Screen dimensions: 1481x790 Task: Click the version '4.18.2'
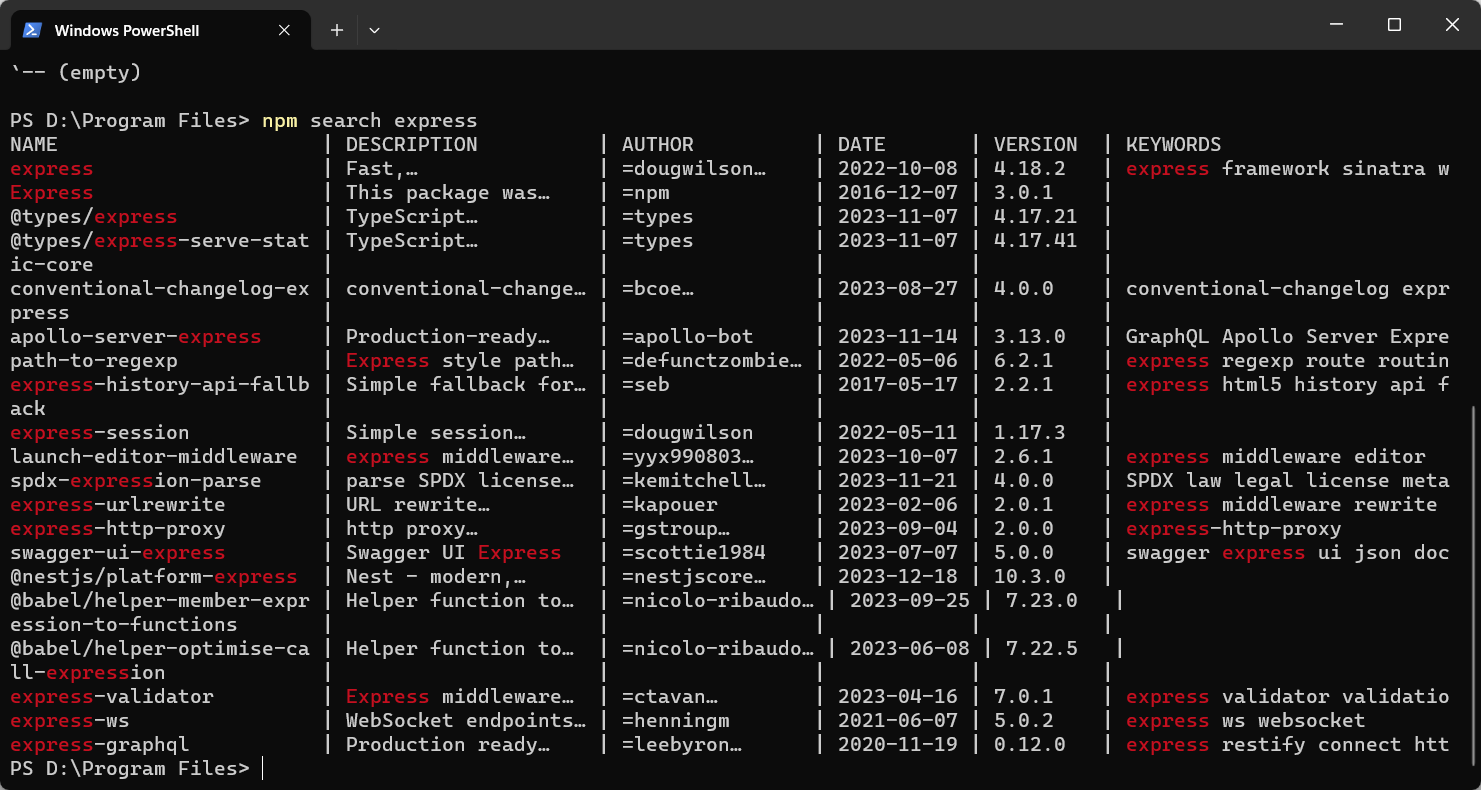click(x=1030, y=169)
